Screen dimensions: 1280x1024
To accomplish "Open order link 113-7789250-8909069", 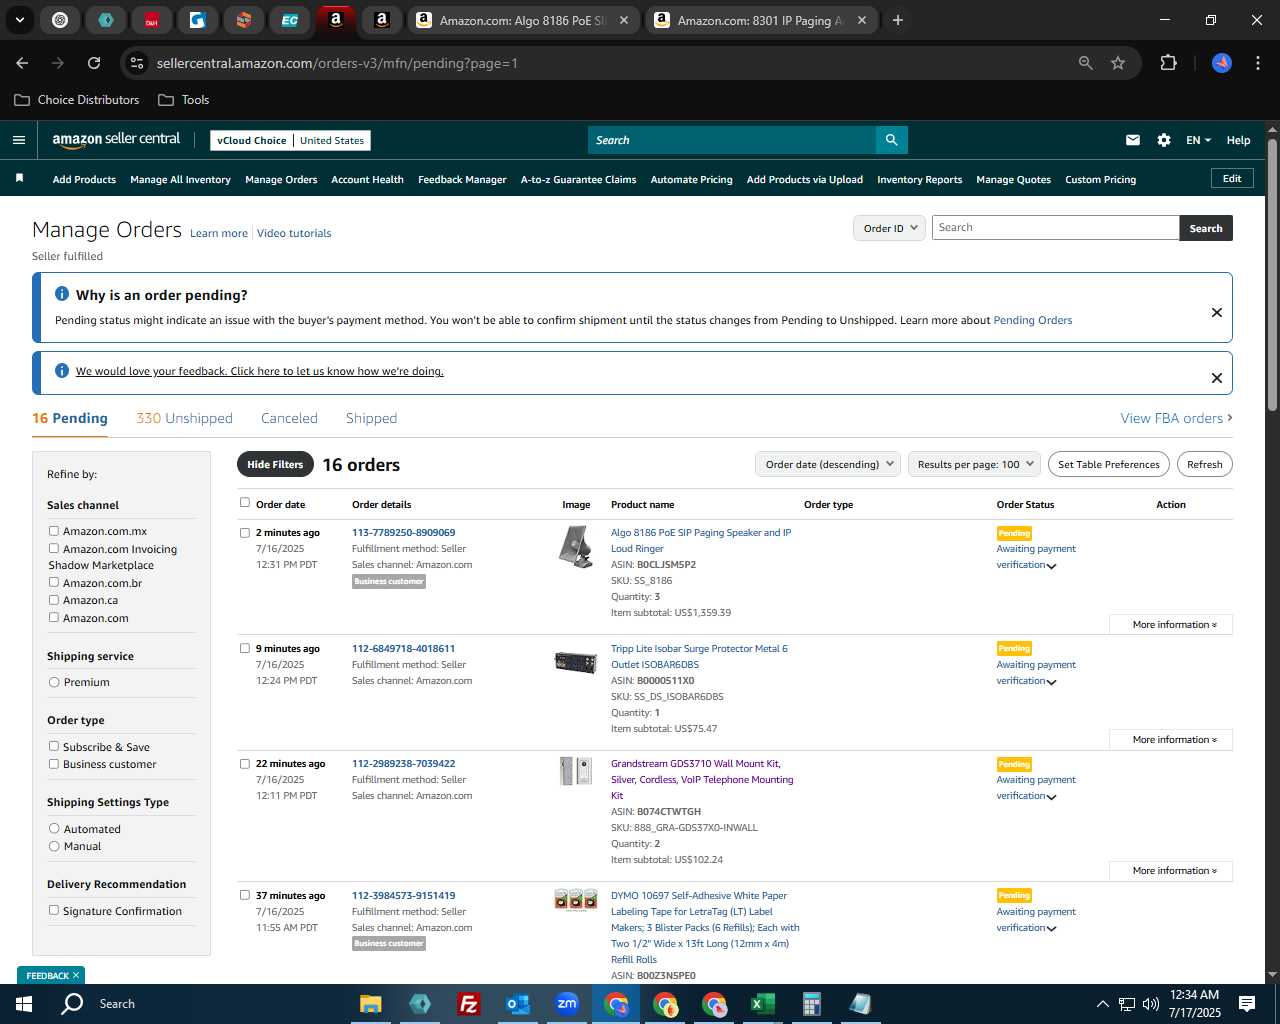I will pyautogui.click(x=403, y=532).
